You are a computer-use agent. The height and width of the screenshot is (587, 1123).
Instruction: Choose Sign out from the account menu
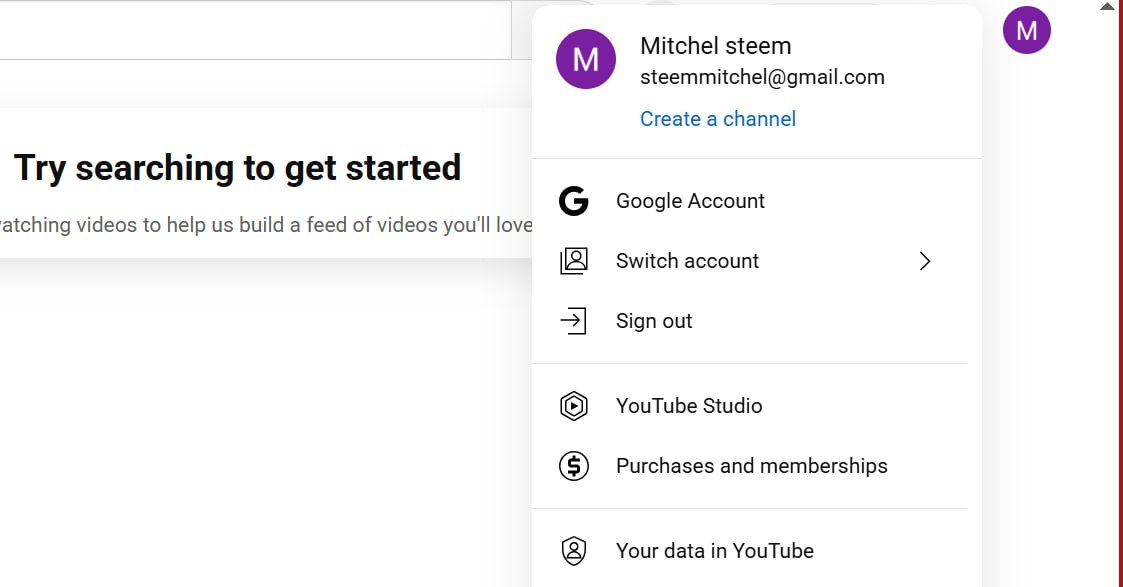[654, 321]
